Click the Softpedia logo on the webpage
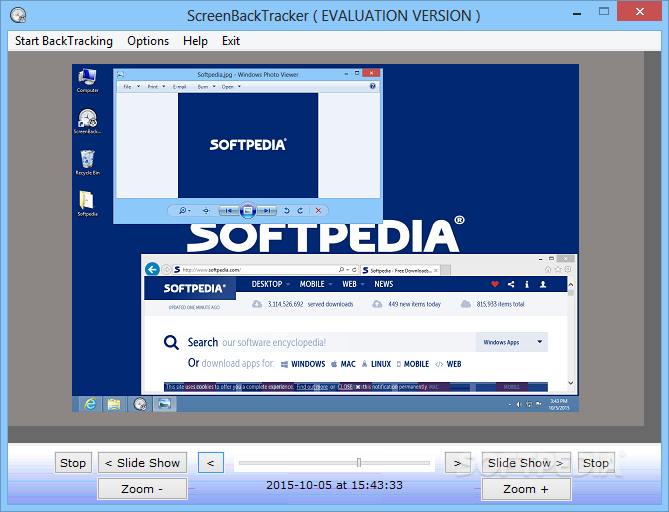The width and height of the screenshot is (669, 512). [x=194, y=288]
